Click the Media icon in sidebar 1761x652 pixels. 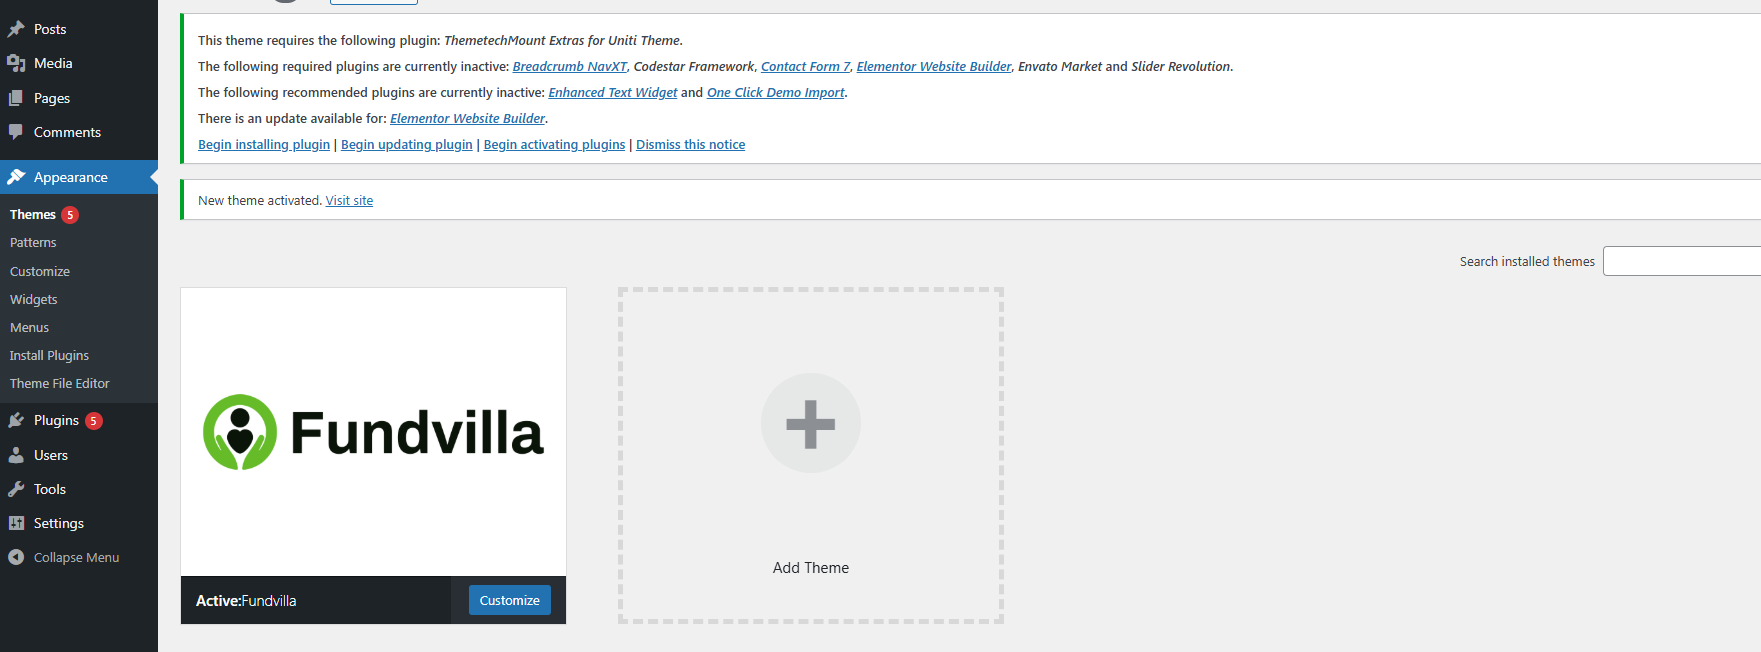(16, 63)
